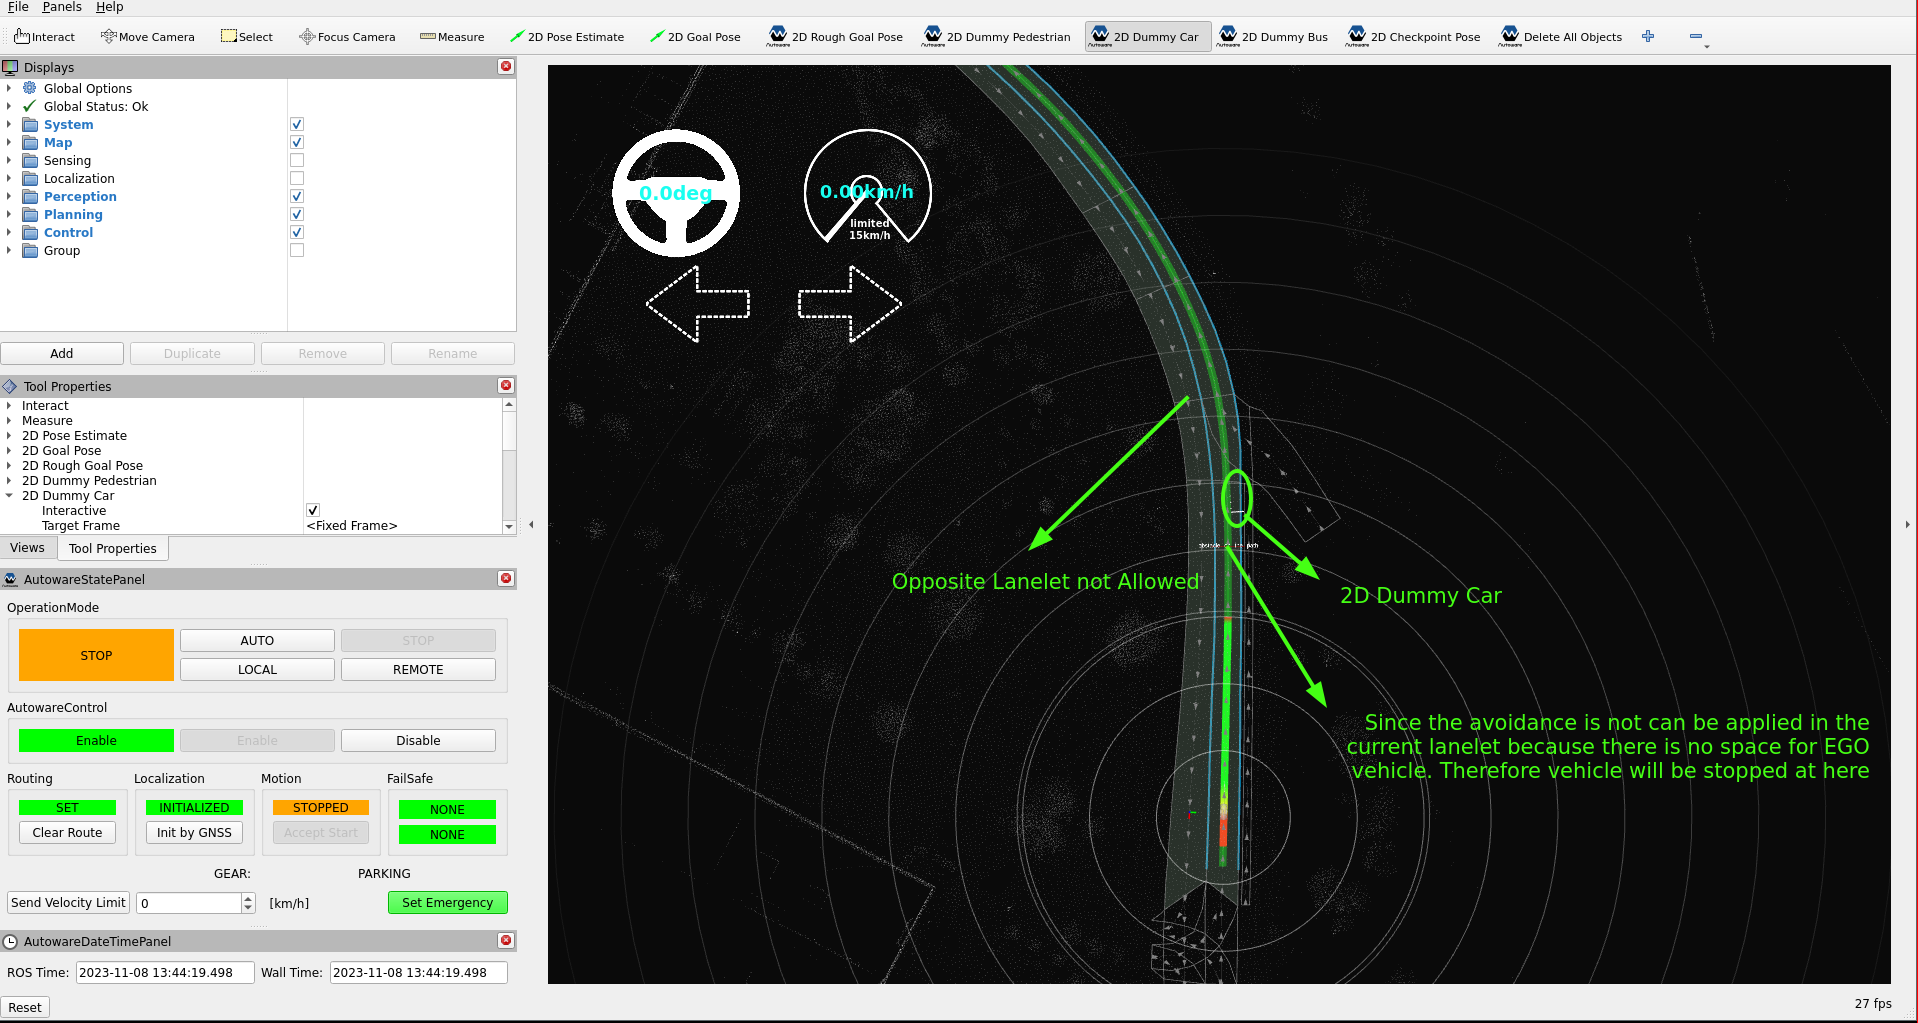Toggle the Localization display checkbox

[297, 179]
